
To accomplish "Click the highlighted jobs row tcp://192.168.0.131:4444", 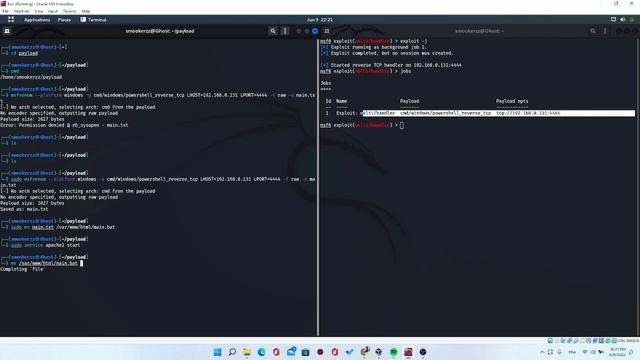I will pos(499,113).
